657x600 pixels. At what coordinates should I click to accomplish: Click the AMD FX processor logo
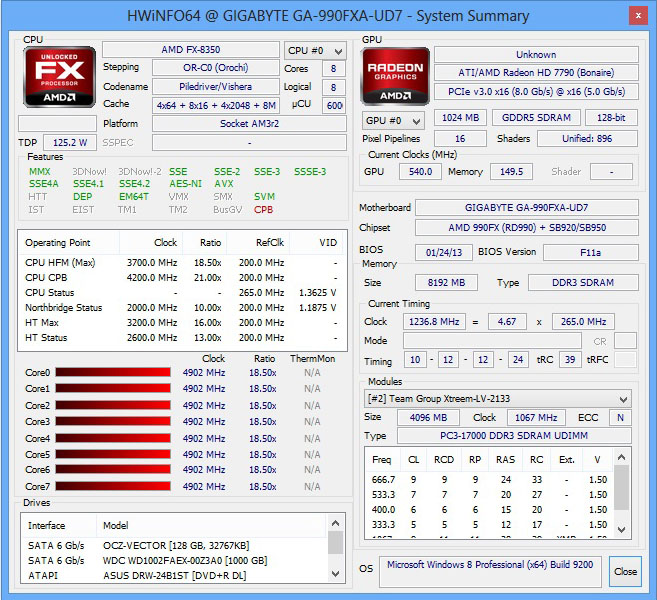(59, 77)
